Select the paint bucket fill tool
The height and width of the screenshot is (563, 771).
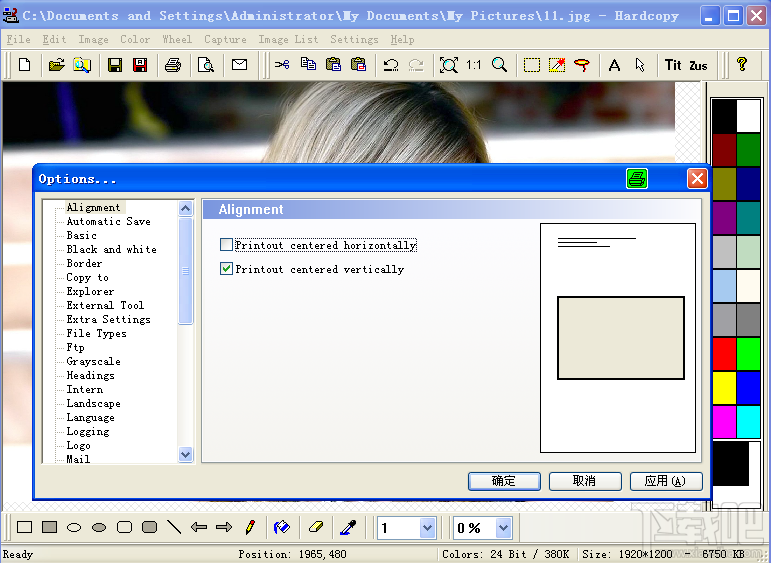[x=281, y=527]
